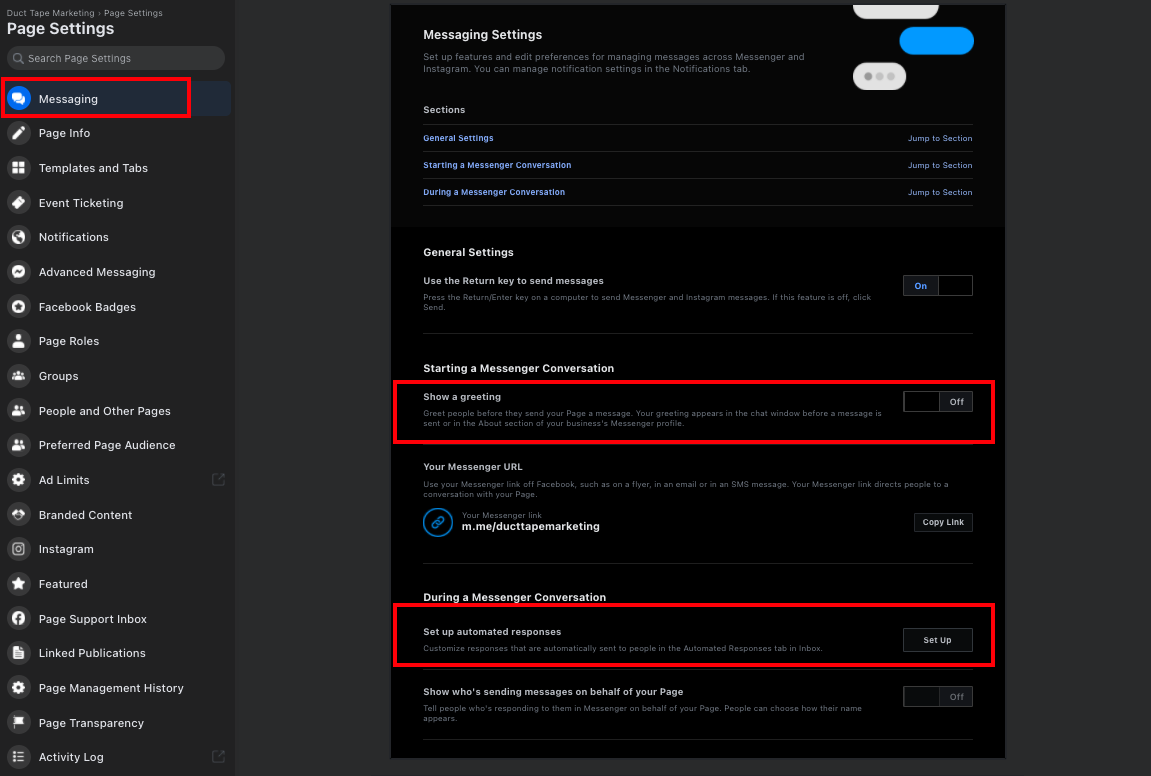Click the People and Other Pages icon

coord(19,410)
